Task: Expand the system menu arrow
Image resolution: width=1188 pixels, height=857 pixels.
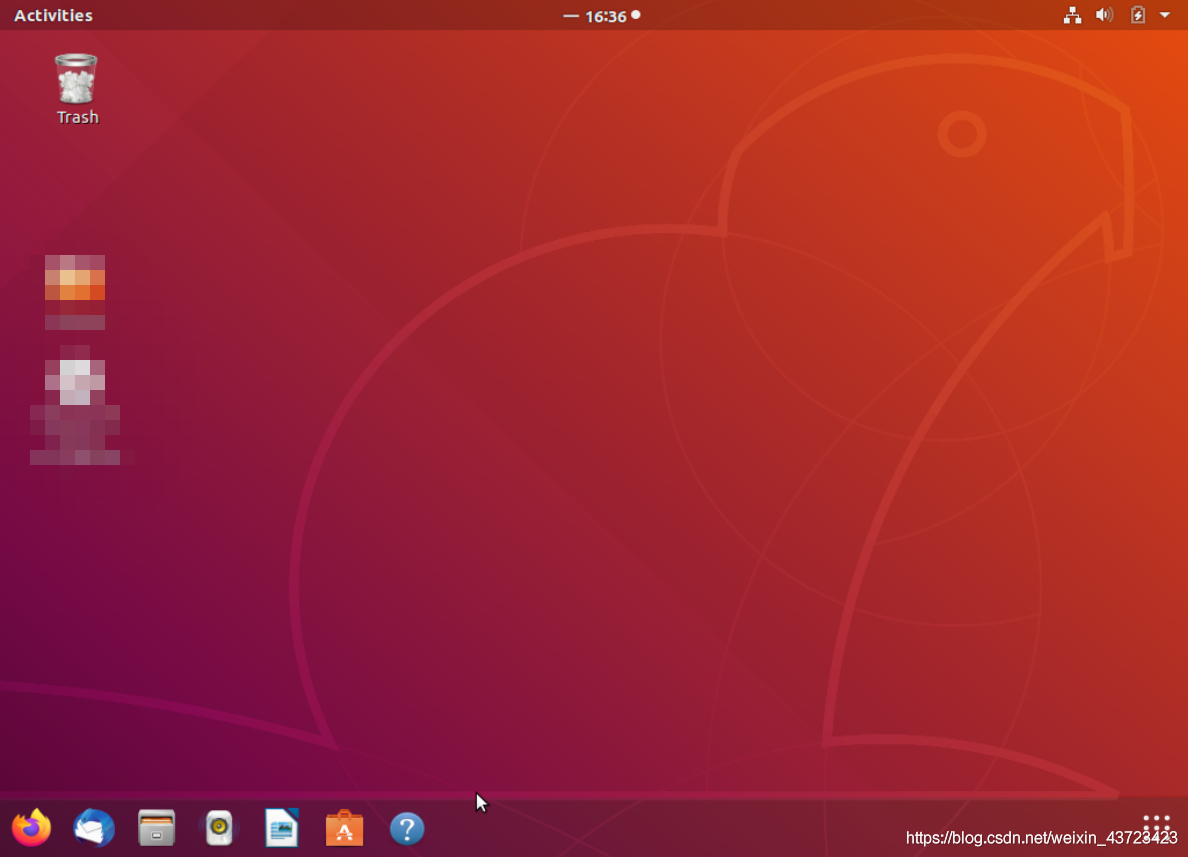Action: 1165,15
